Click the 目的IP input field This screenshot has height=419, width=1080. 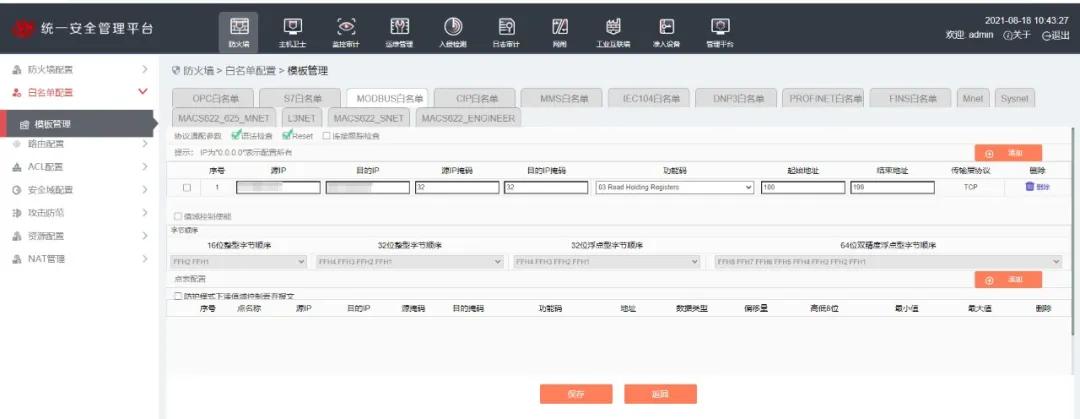click(368, 187)
